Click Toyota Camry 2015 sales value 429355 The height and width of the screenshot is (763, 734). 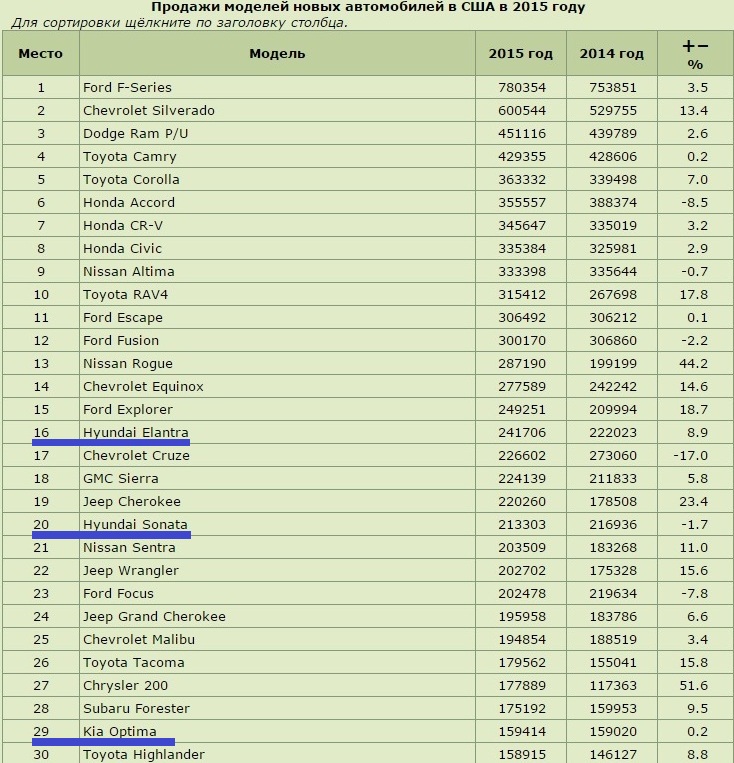(522, 157)
